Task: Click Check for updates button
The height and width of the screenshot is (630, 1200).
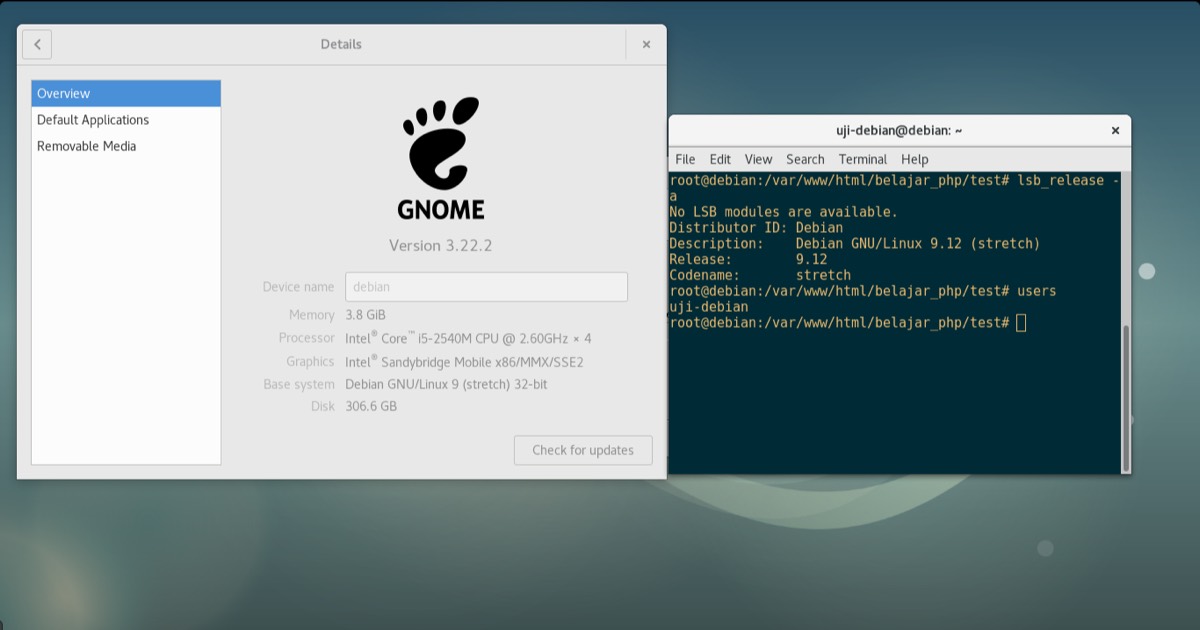Action: tap(583, 450)
